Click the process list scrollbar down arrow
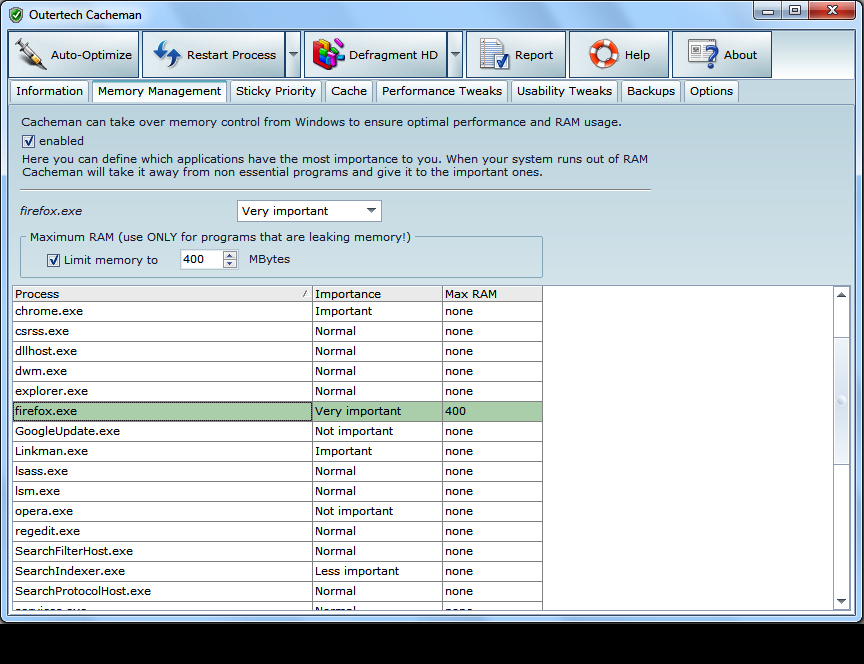 [841, 601]
